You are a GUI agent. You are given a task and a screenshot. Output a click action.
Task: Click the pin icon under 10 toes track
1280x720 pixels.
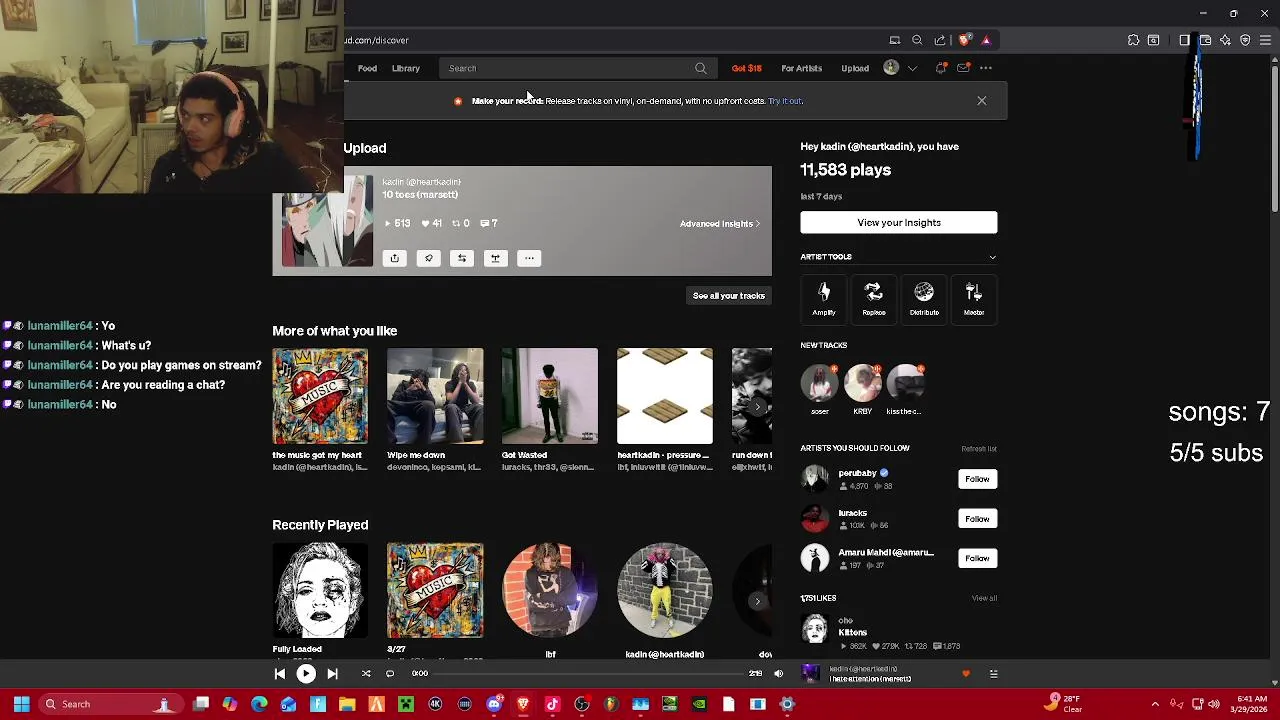tap(428, 258)
